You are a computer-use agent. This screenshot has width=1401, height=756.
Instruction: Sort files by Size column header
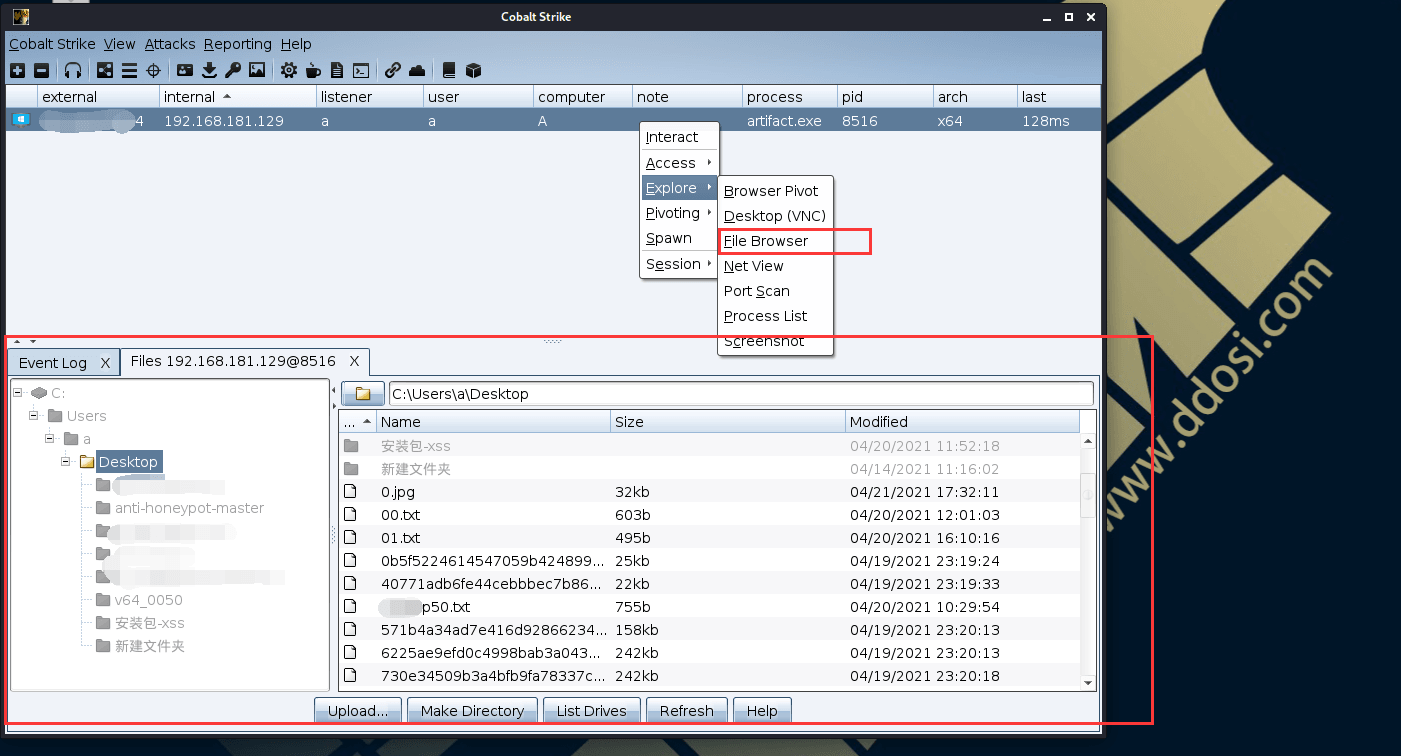[728, 422]
